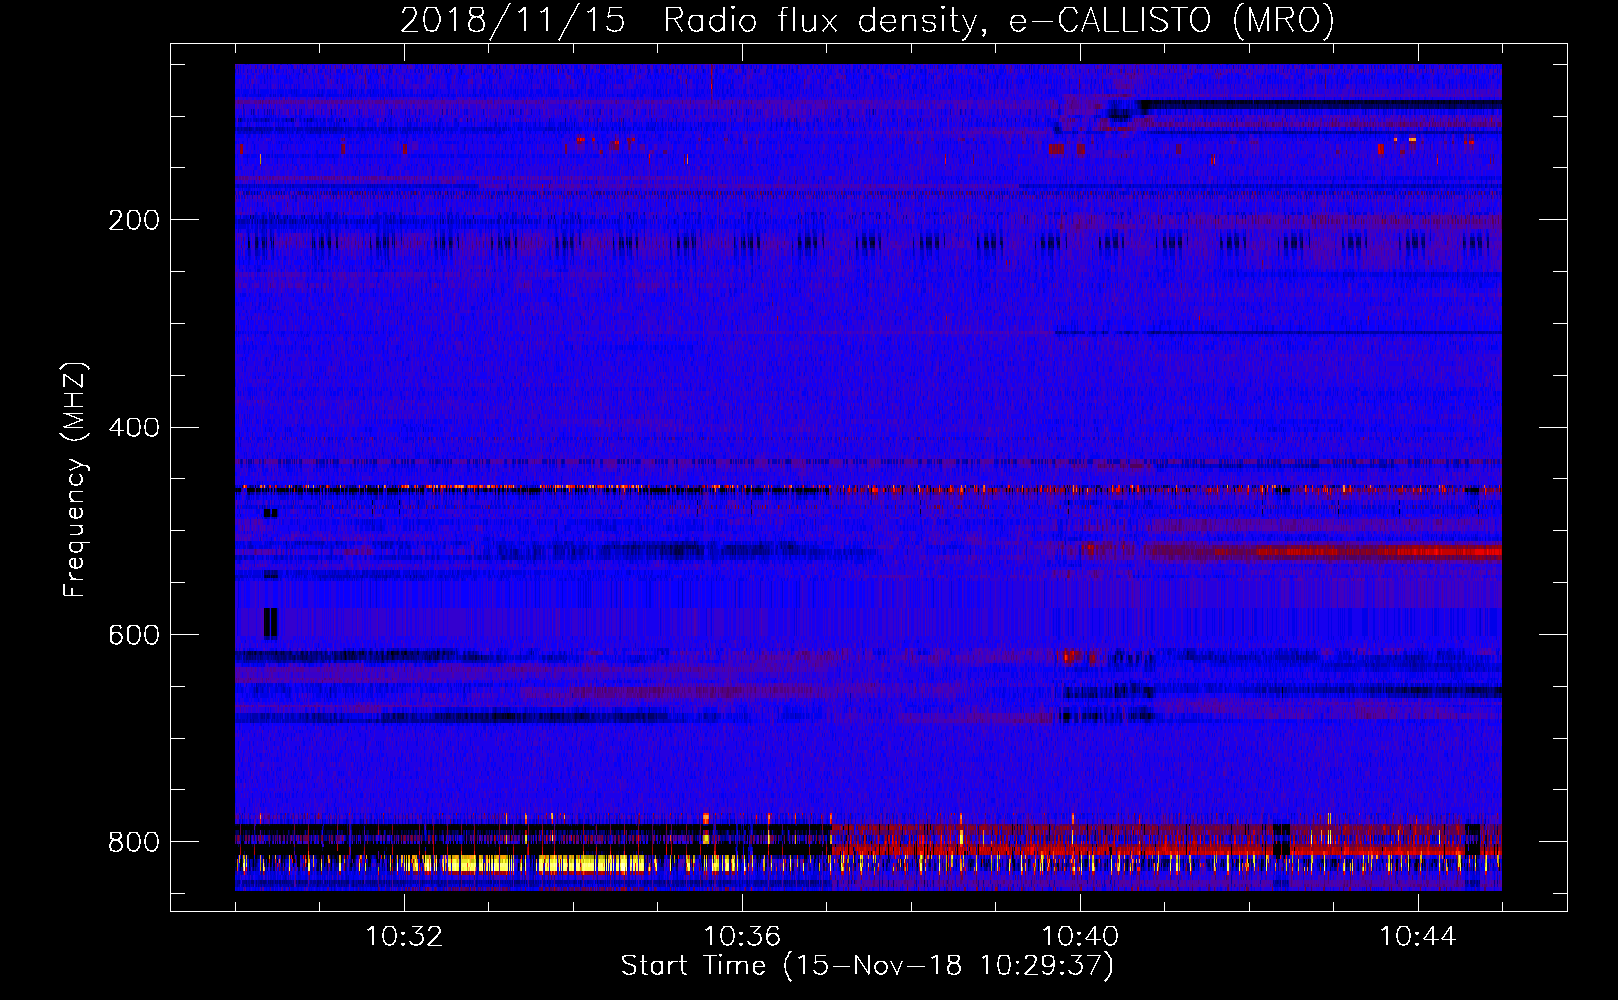Screen dimensions: 1618x1000
Task: Click the date "2018/11/15" in the title
Action: (x=513, y=20)
